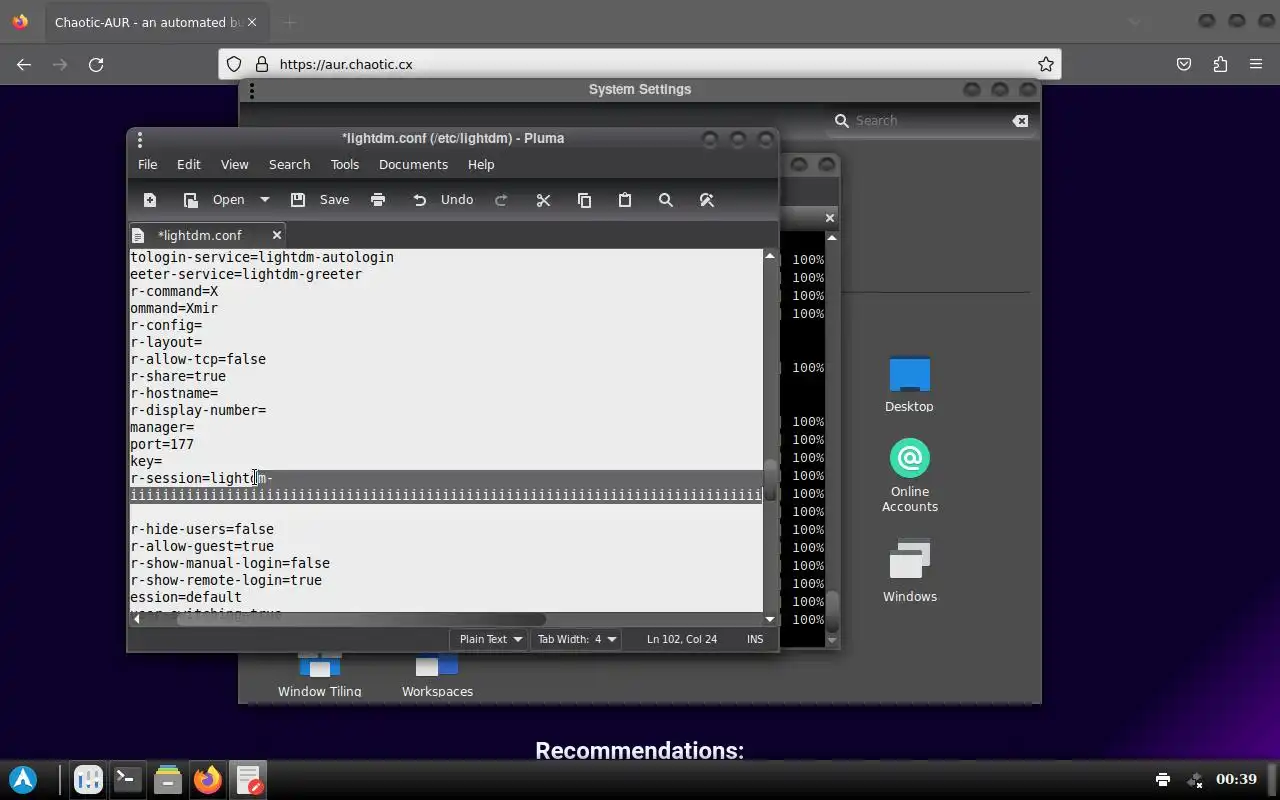
Task: Open the Desktop settings item
Action: click(909, 385)
